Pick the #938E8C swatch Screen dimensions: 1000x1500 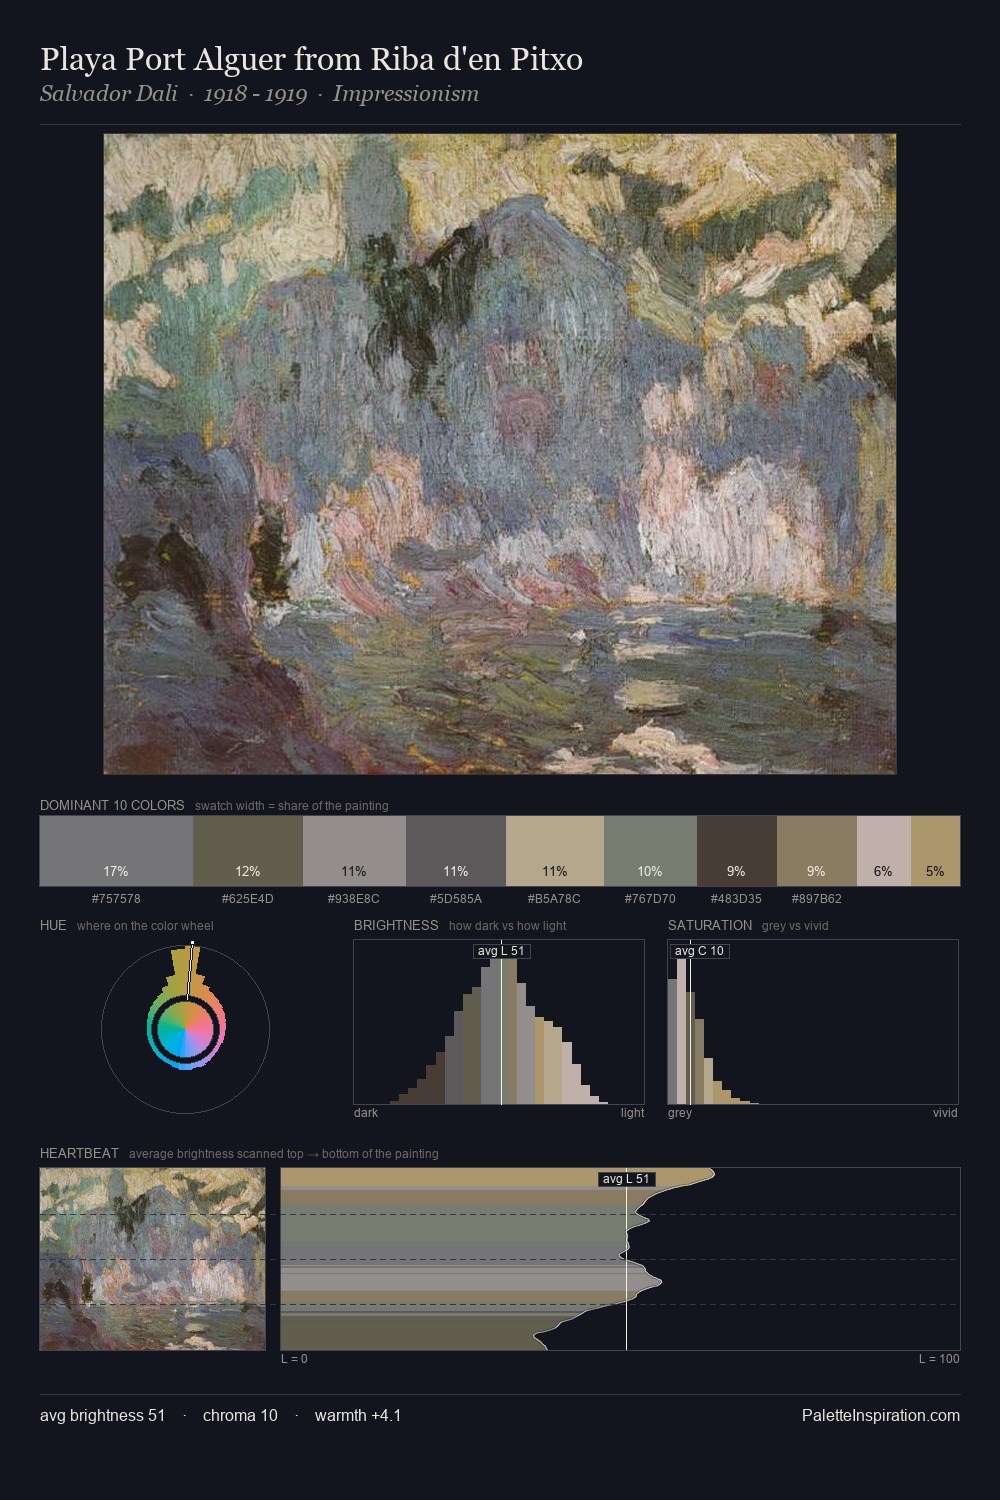tap(354, 851)
